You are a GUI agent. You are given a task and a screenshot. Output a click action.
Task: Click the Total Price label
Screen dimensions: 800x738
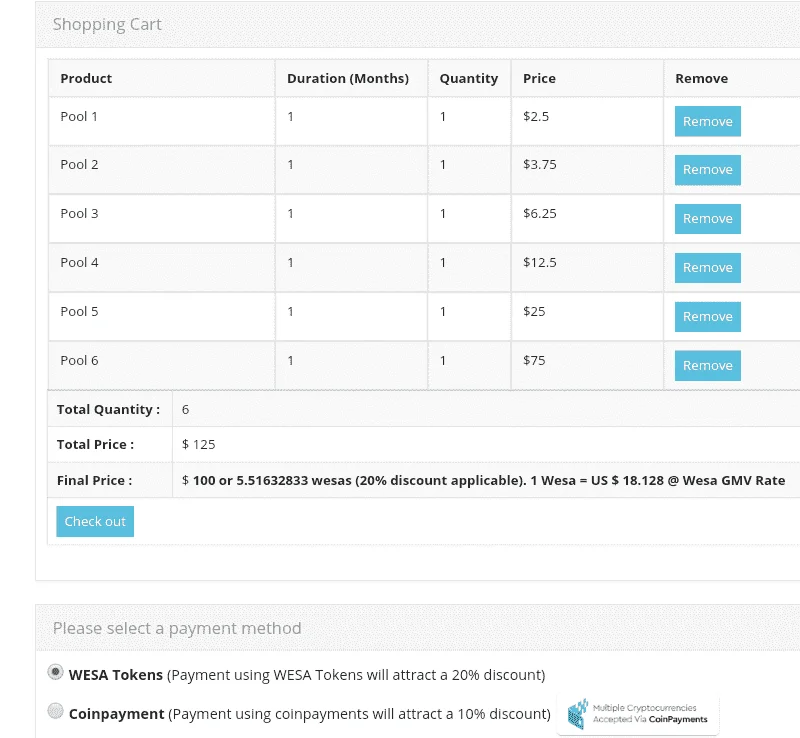point(95,445)
